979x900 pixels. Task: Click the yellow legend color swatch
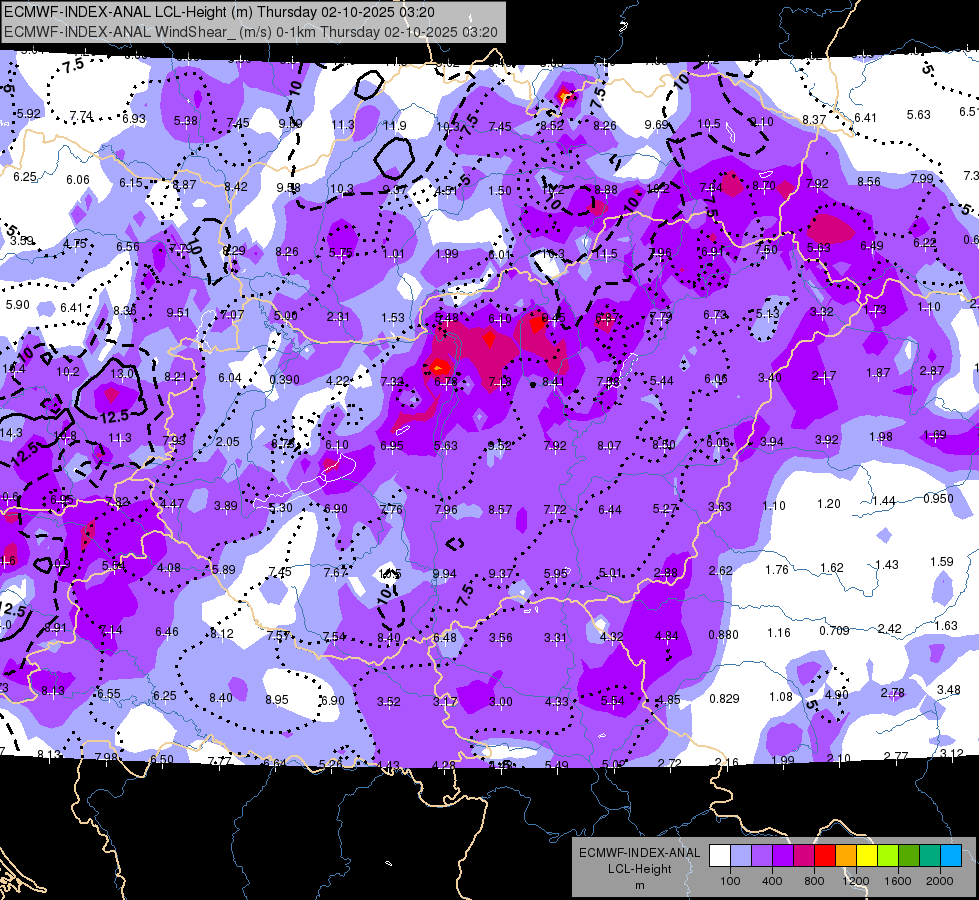[867, 856]
